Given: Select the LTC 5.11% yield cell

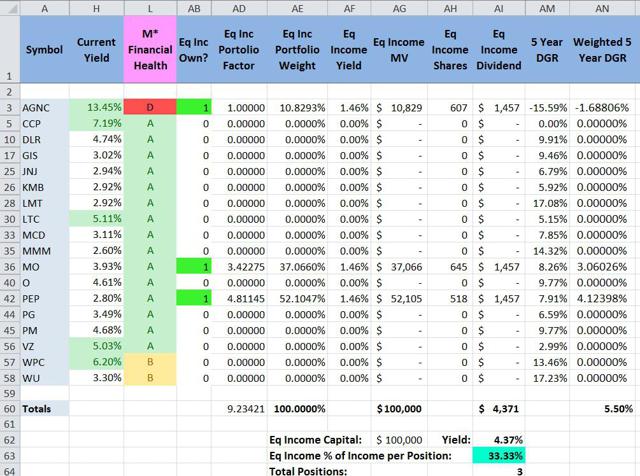Looking at the screenshot, I should tap(96, 219).
